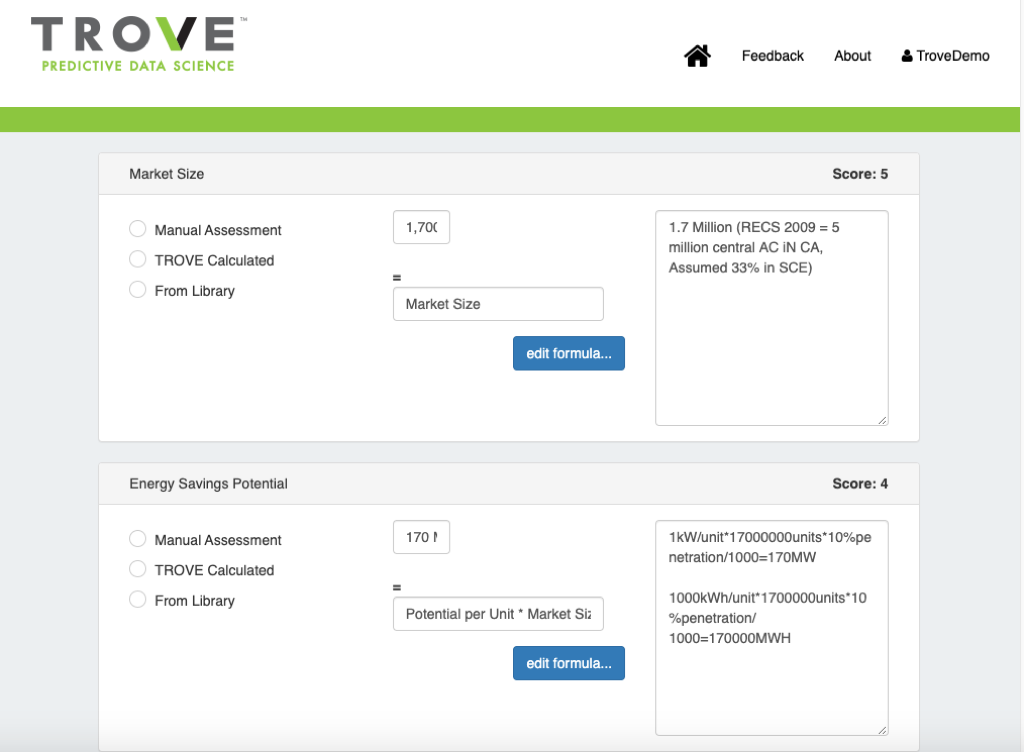Image resolution: width=1024 pixels, height=752 pixels.
Task: Open the Feedback page
Action: coord(772,56)
